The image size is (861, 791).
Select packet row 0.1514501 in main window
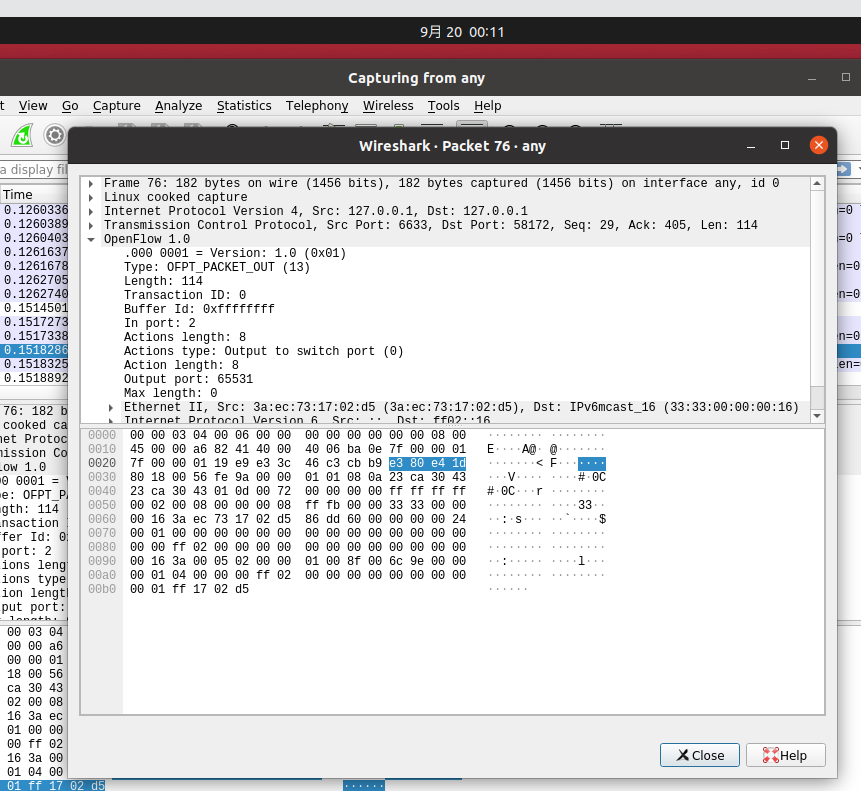34,308
